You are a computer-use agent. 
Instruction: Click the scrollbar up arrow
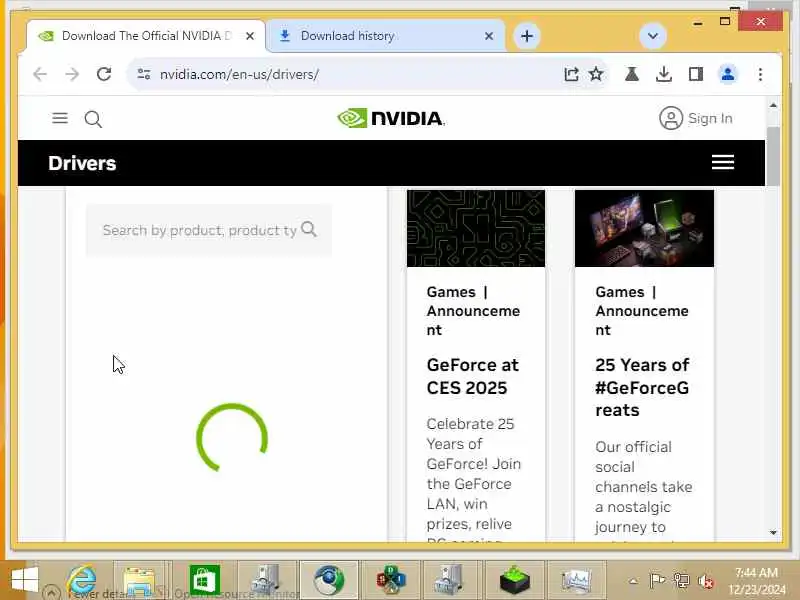click(x=773, y=106)
